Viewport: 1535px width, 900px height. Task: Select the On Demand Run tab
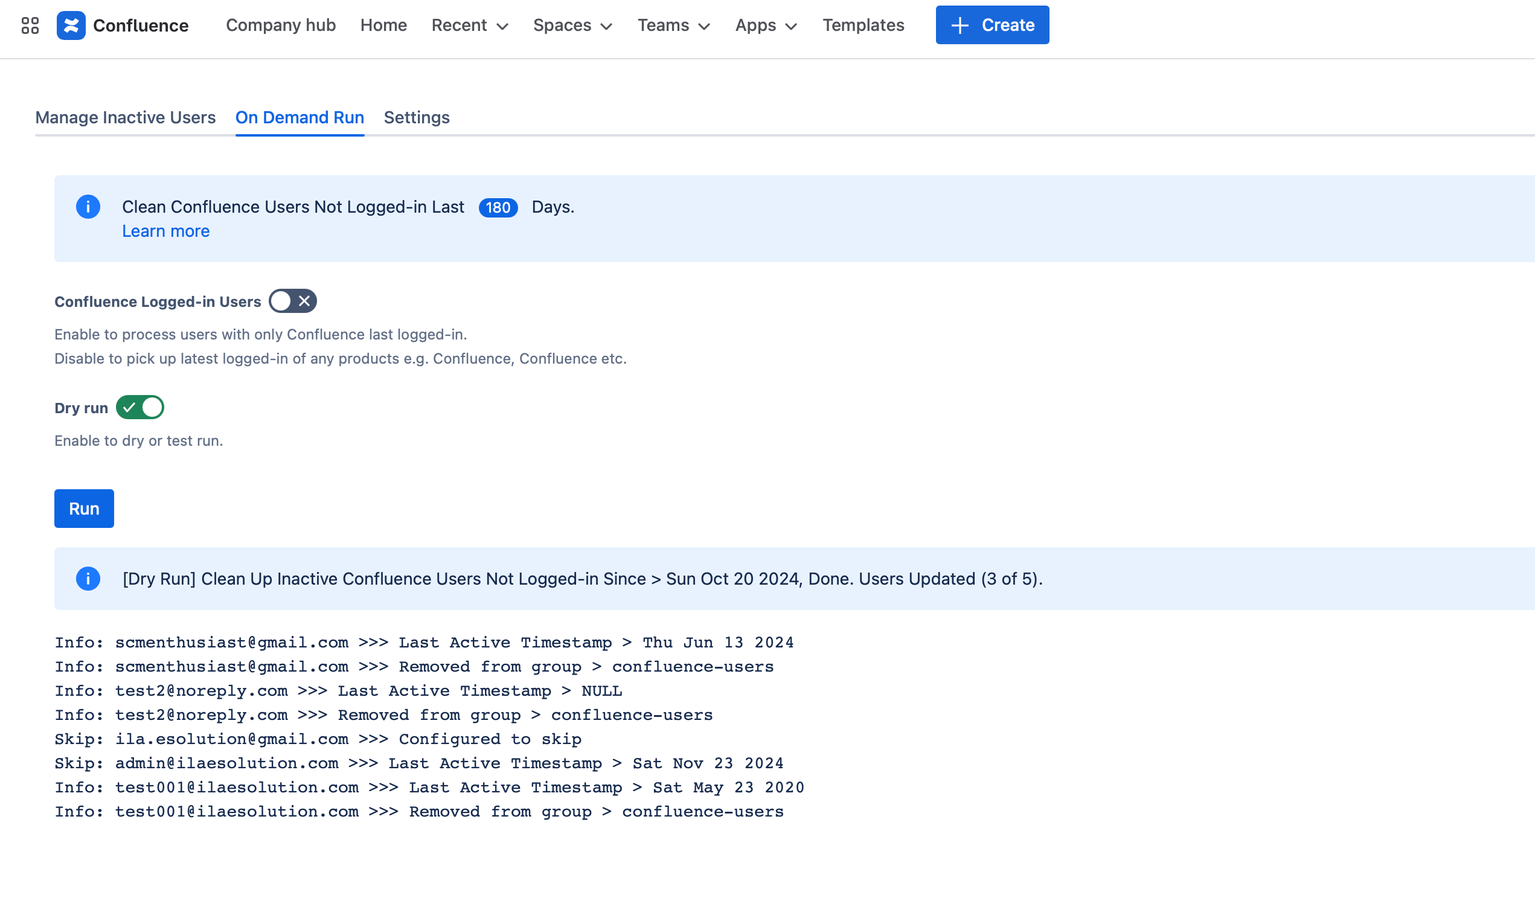pos(300,117)
